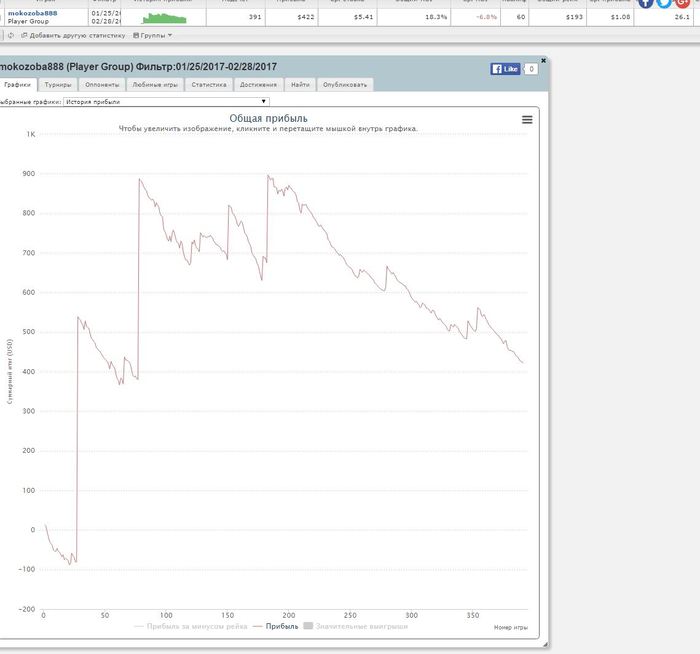700x654 pixels.
Task: Click Добавить другую статистику link
Action: pyautogui.click(x=73, y=35)
